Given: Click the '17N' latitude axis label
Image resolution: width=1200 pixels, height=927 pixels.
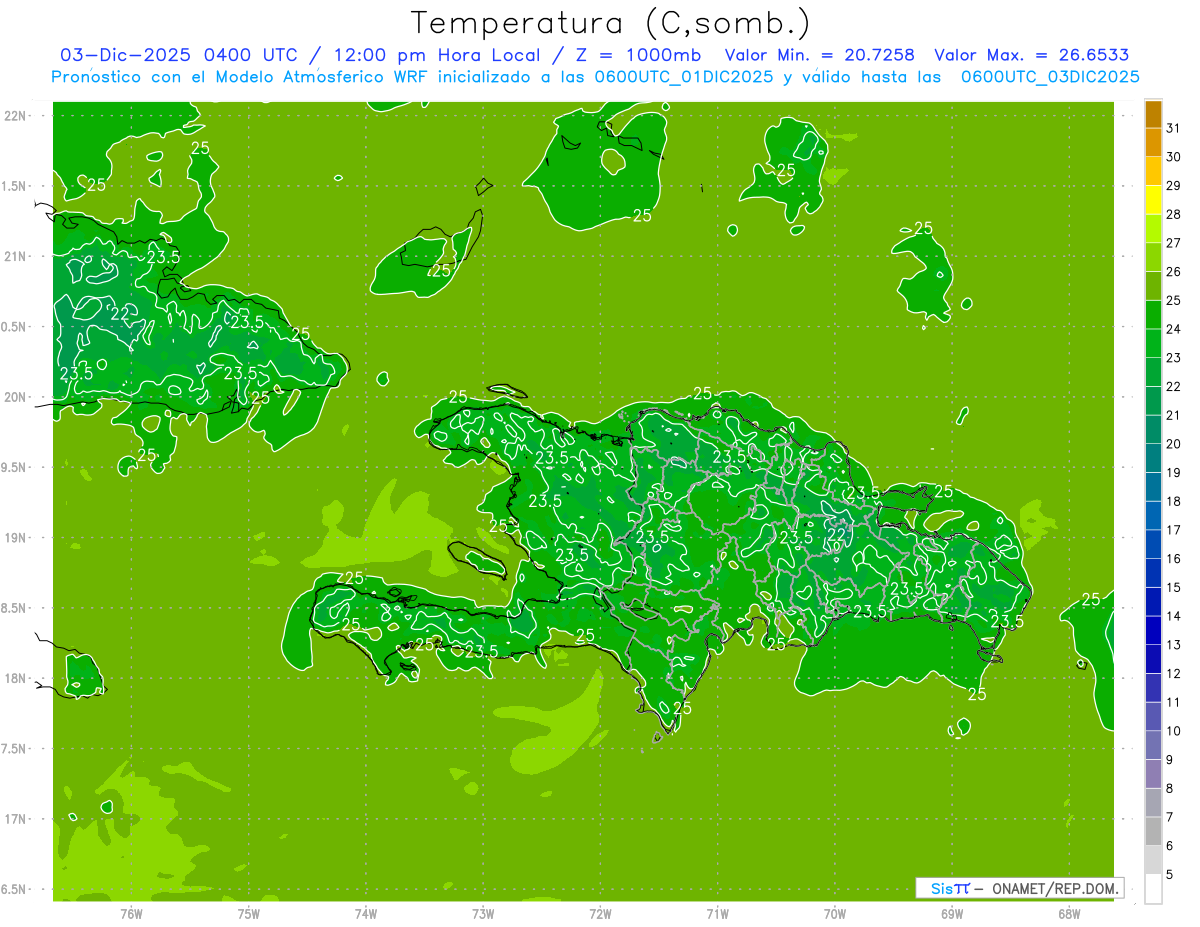Looking at the screenshot, I should [15, 819].
